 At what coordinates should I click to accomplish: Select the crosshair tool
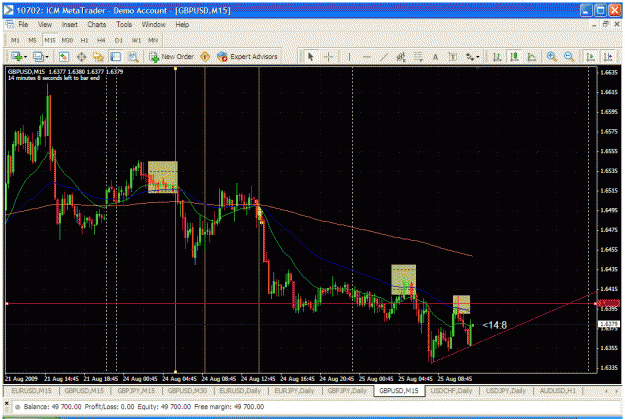(x=328, y=57)
